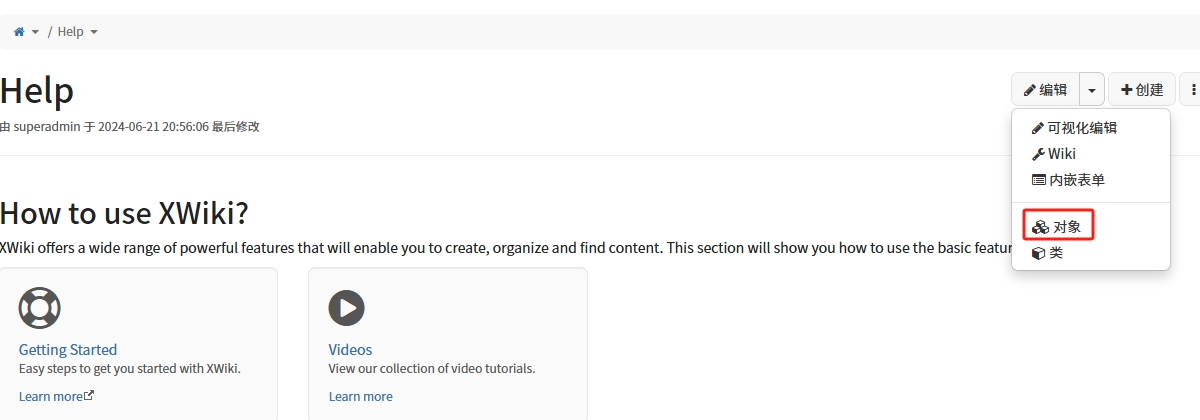This screenshot has width=1200, height=420.
Task: Expand the home breadcrumb dropdown arrow
Action: coord(36,32)
